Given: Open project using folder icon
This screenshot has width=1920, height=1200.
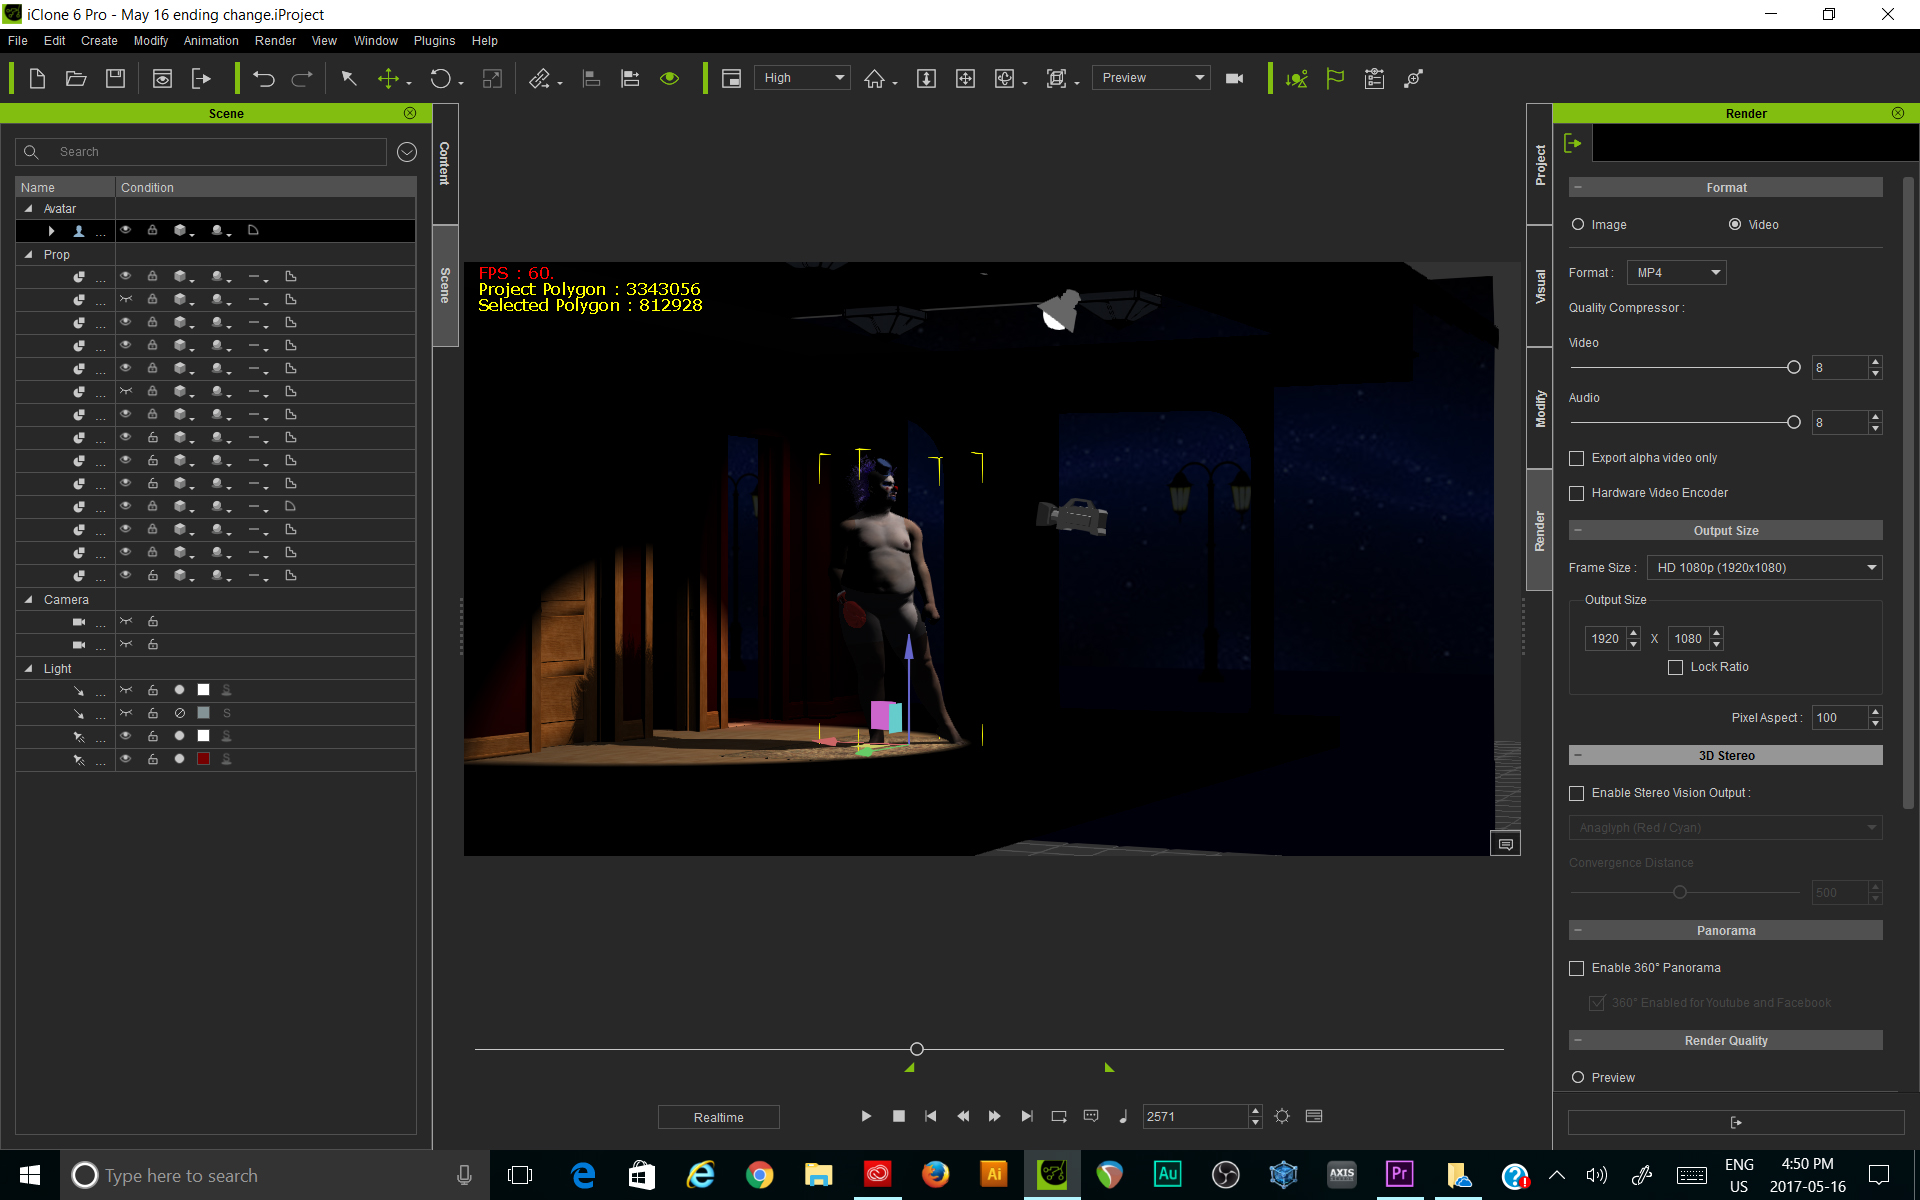Looking at the screenshot, I should point(76,78).
